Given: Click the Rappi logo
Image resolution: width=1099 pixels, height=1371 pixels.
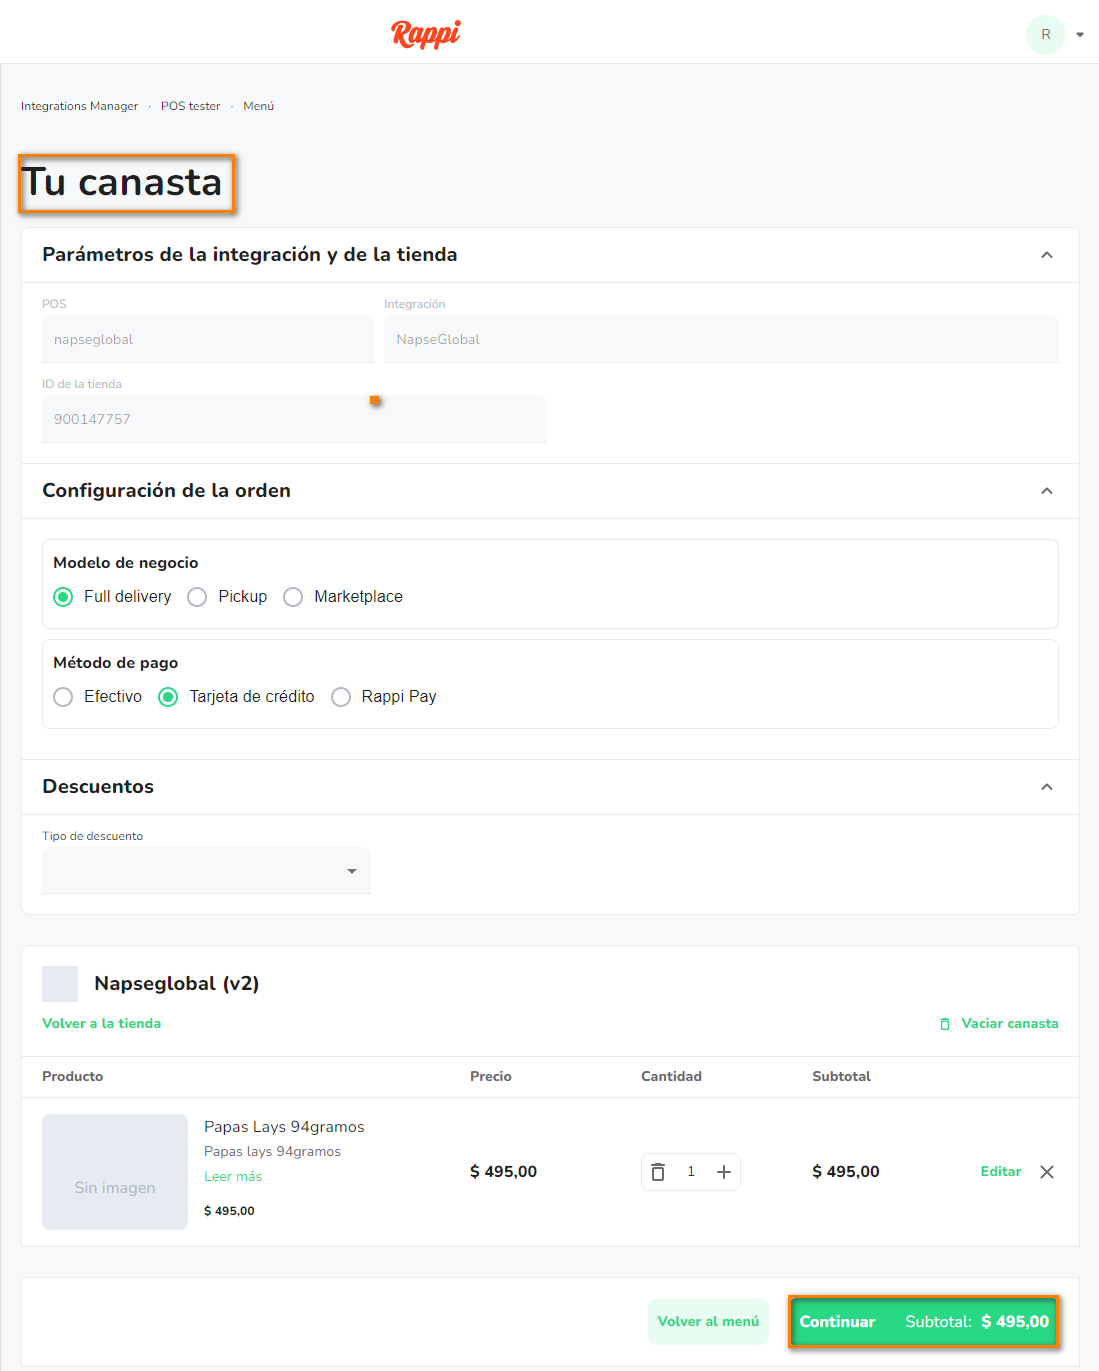Looking at the screenshot, I should click(425, 34).
